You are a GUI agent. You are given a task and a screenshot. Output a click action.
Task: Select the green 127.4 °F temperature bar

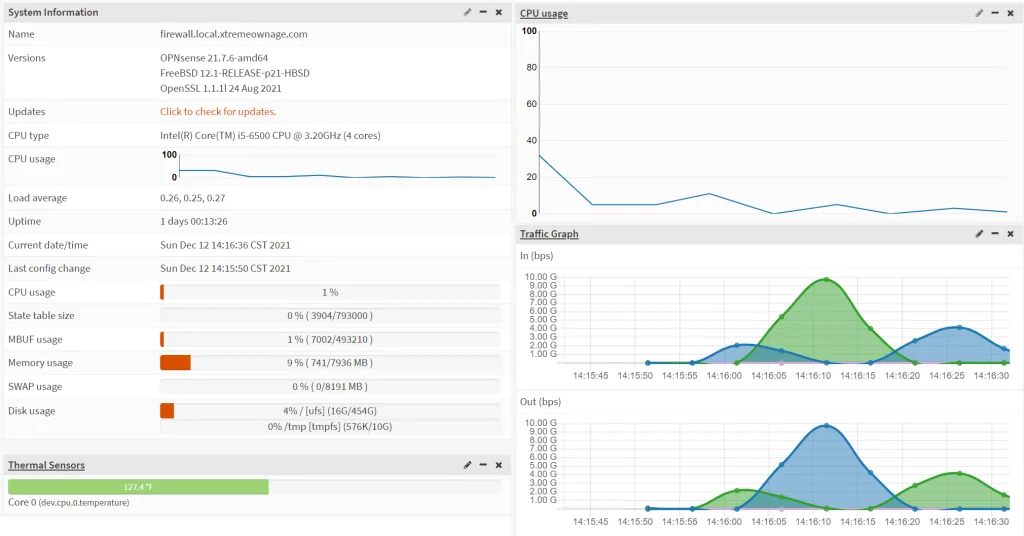pos(138,487)
